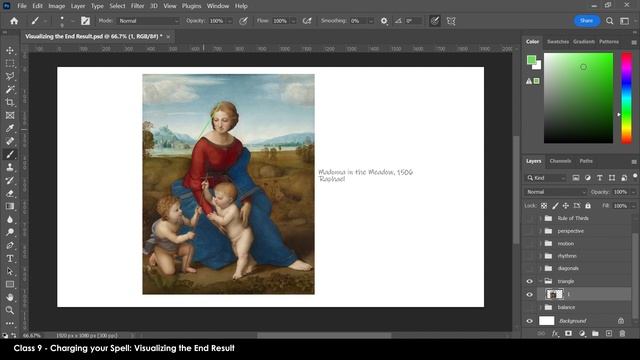Delete layer using trash icon
The height and width of the screenshot is (360, 640).
(x=622, y=333)
